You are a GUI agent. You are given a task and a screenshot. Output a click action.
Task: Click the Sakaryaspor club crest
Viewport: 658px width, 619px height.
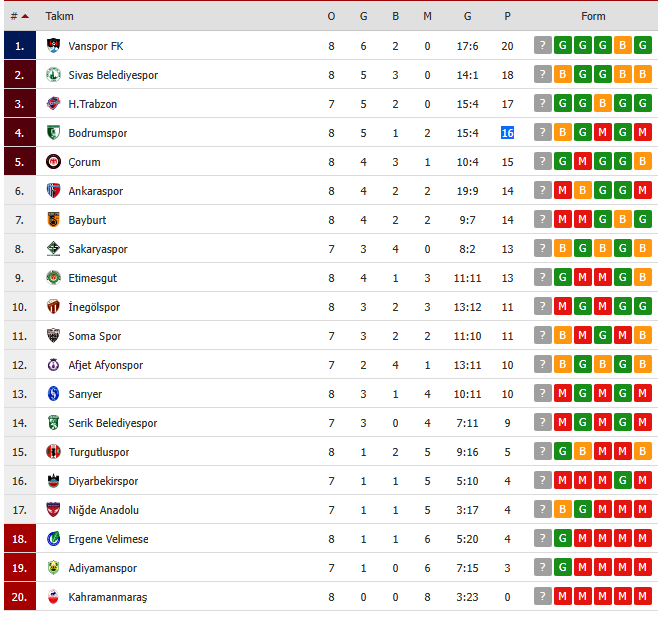tap(54, 249)
